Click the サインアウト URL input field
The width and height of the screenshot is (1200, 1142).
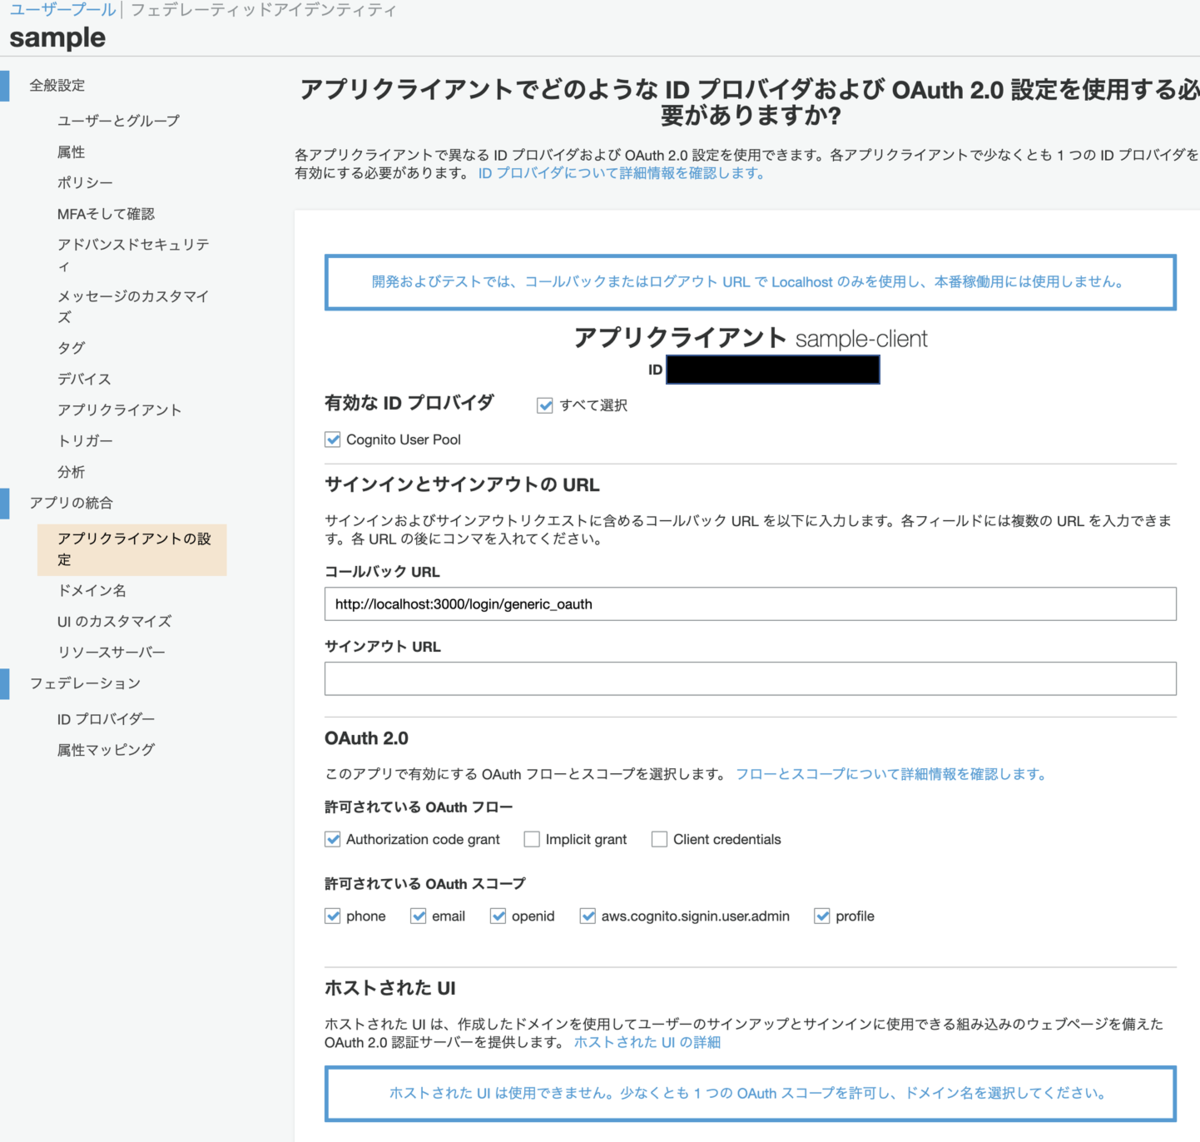tap(750, 678)
